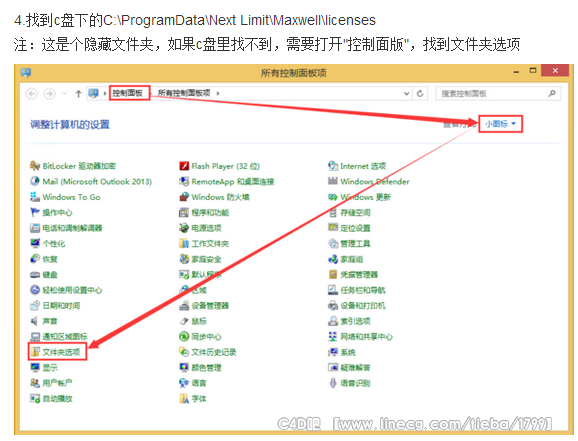Click the 凭据管理器 link
The width and height of the screenshot is (578, 441).
tap(359, 275)
